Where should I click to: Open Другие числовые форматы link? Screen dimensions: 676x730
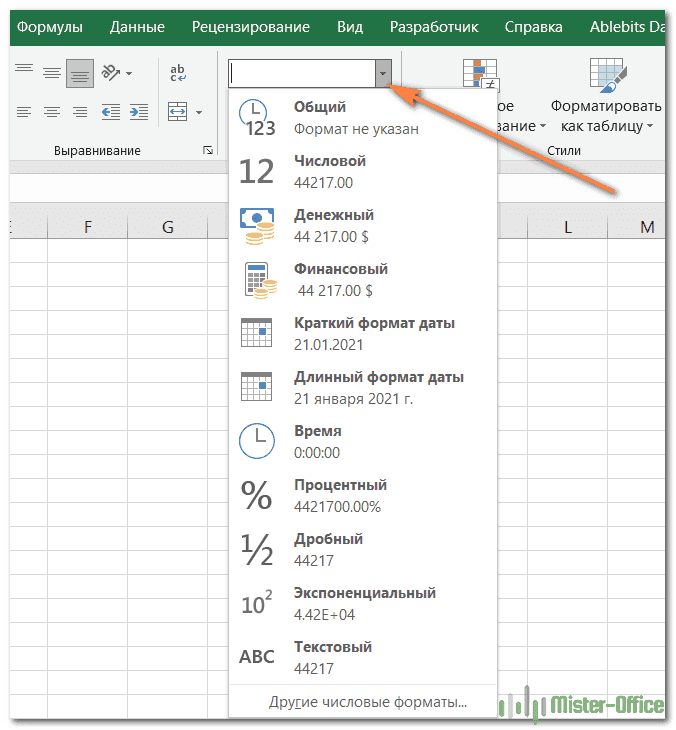[x=367, y=701]
